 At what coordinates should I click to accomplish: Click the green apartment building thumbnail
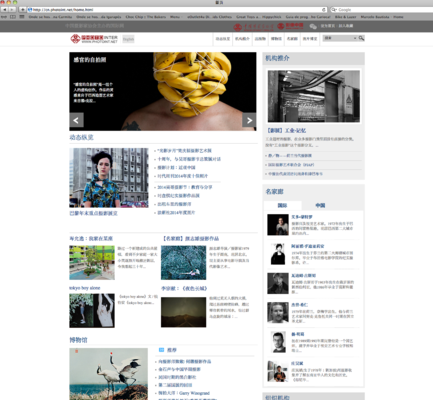92,263
